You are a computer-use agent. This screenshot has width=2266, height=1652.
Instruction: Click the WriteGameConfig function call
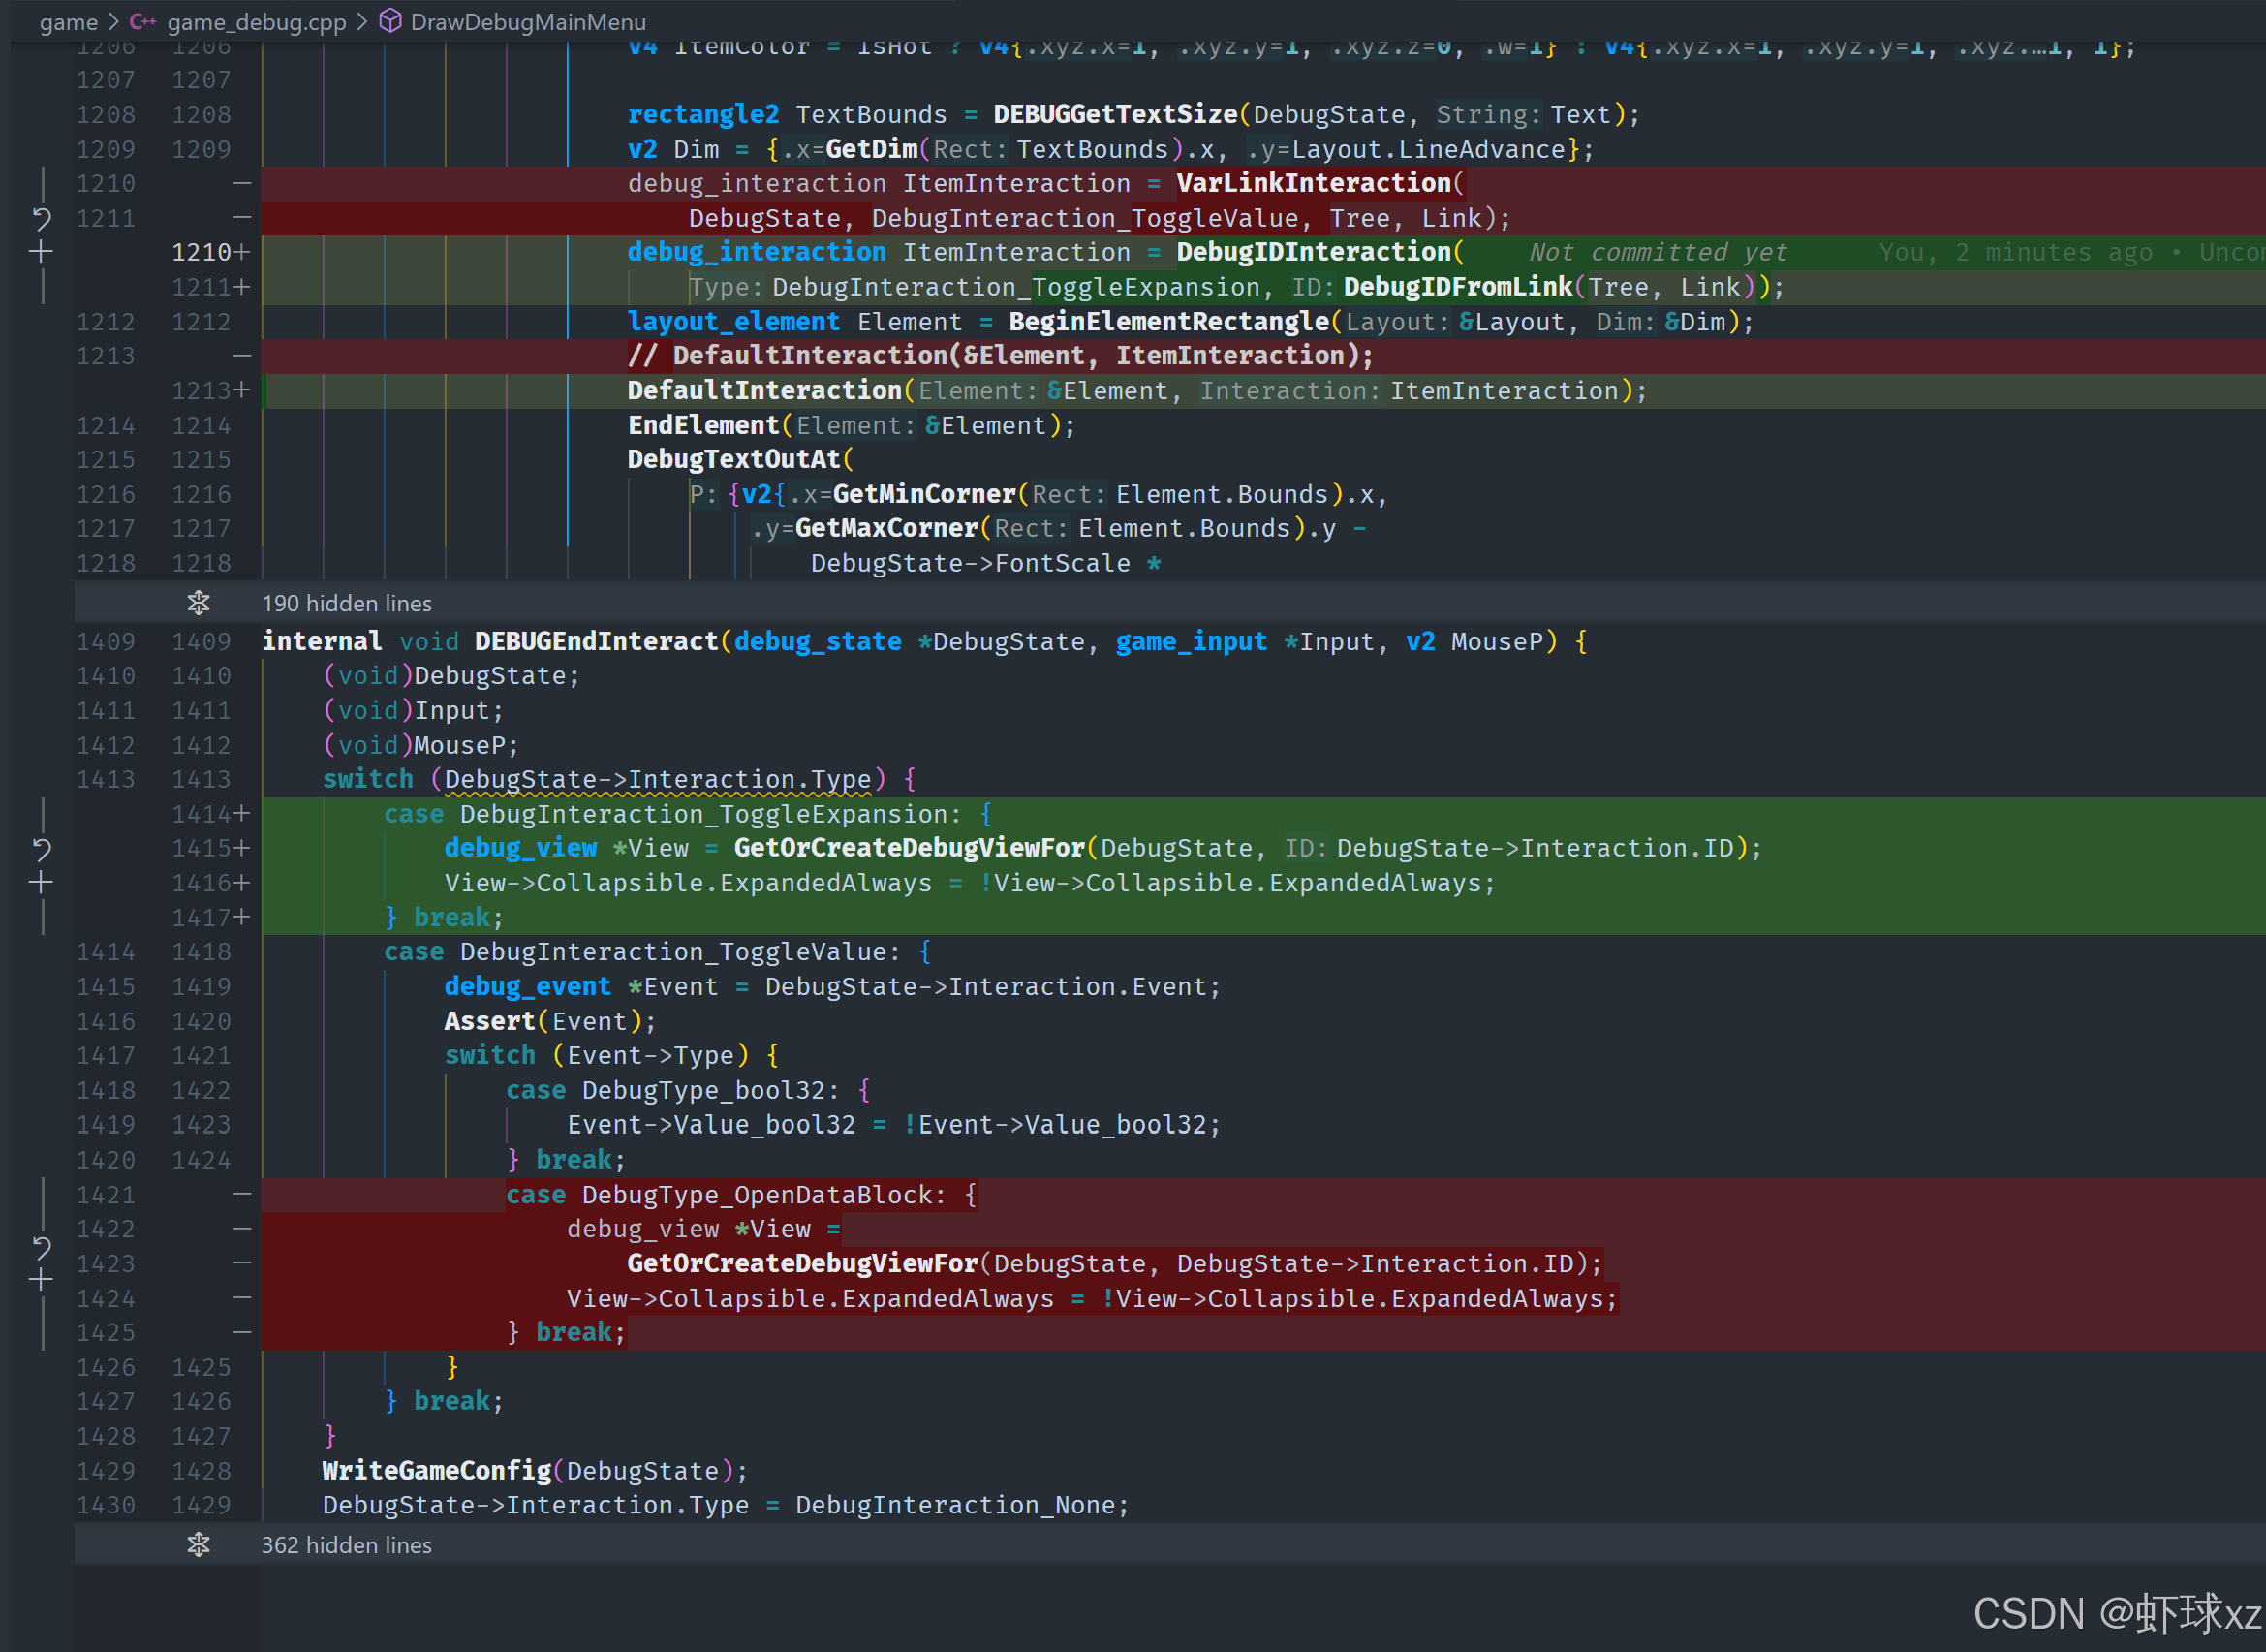[437, 1470]
